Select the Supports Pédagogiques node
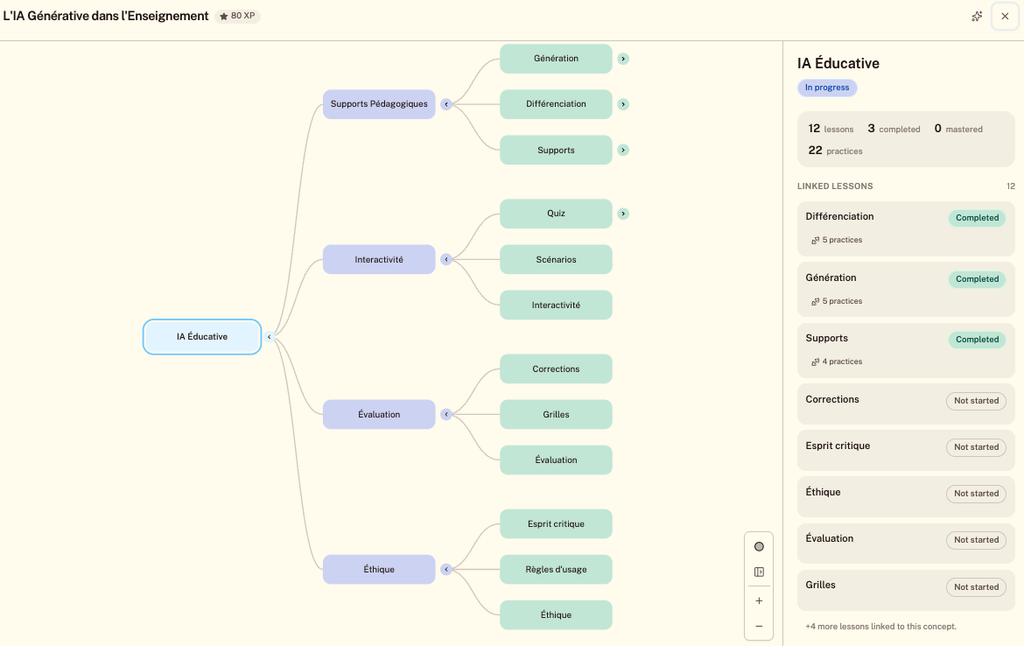1024x646 pixels. pos(379,105)
